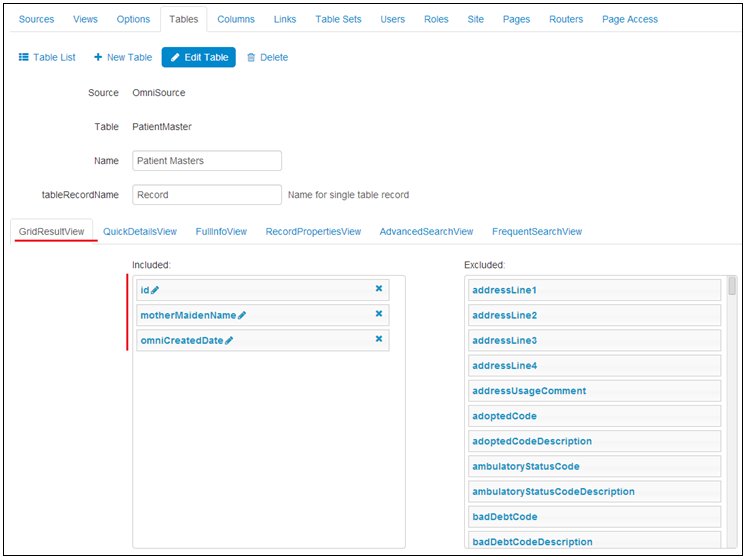
Task: Open the Sources tab
Action: (x=37, y=19)
